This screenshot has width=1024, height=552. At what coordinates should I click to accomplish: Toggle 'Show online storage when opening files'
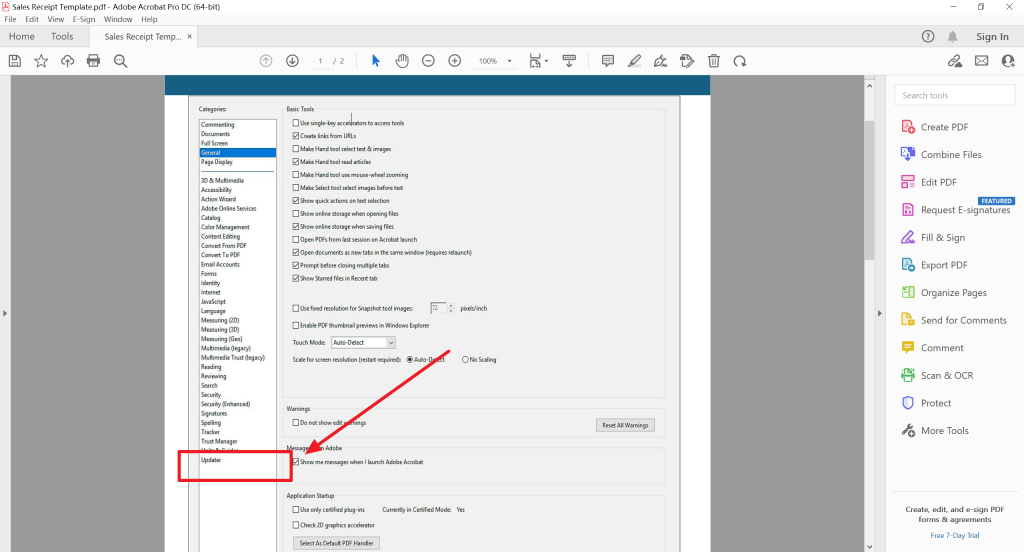tap(296, 214)
